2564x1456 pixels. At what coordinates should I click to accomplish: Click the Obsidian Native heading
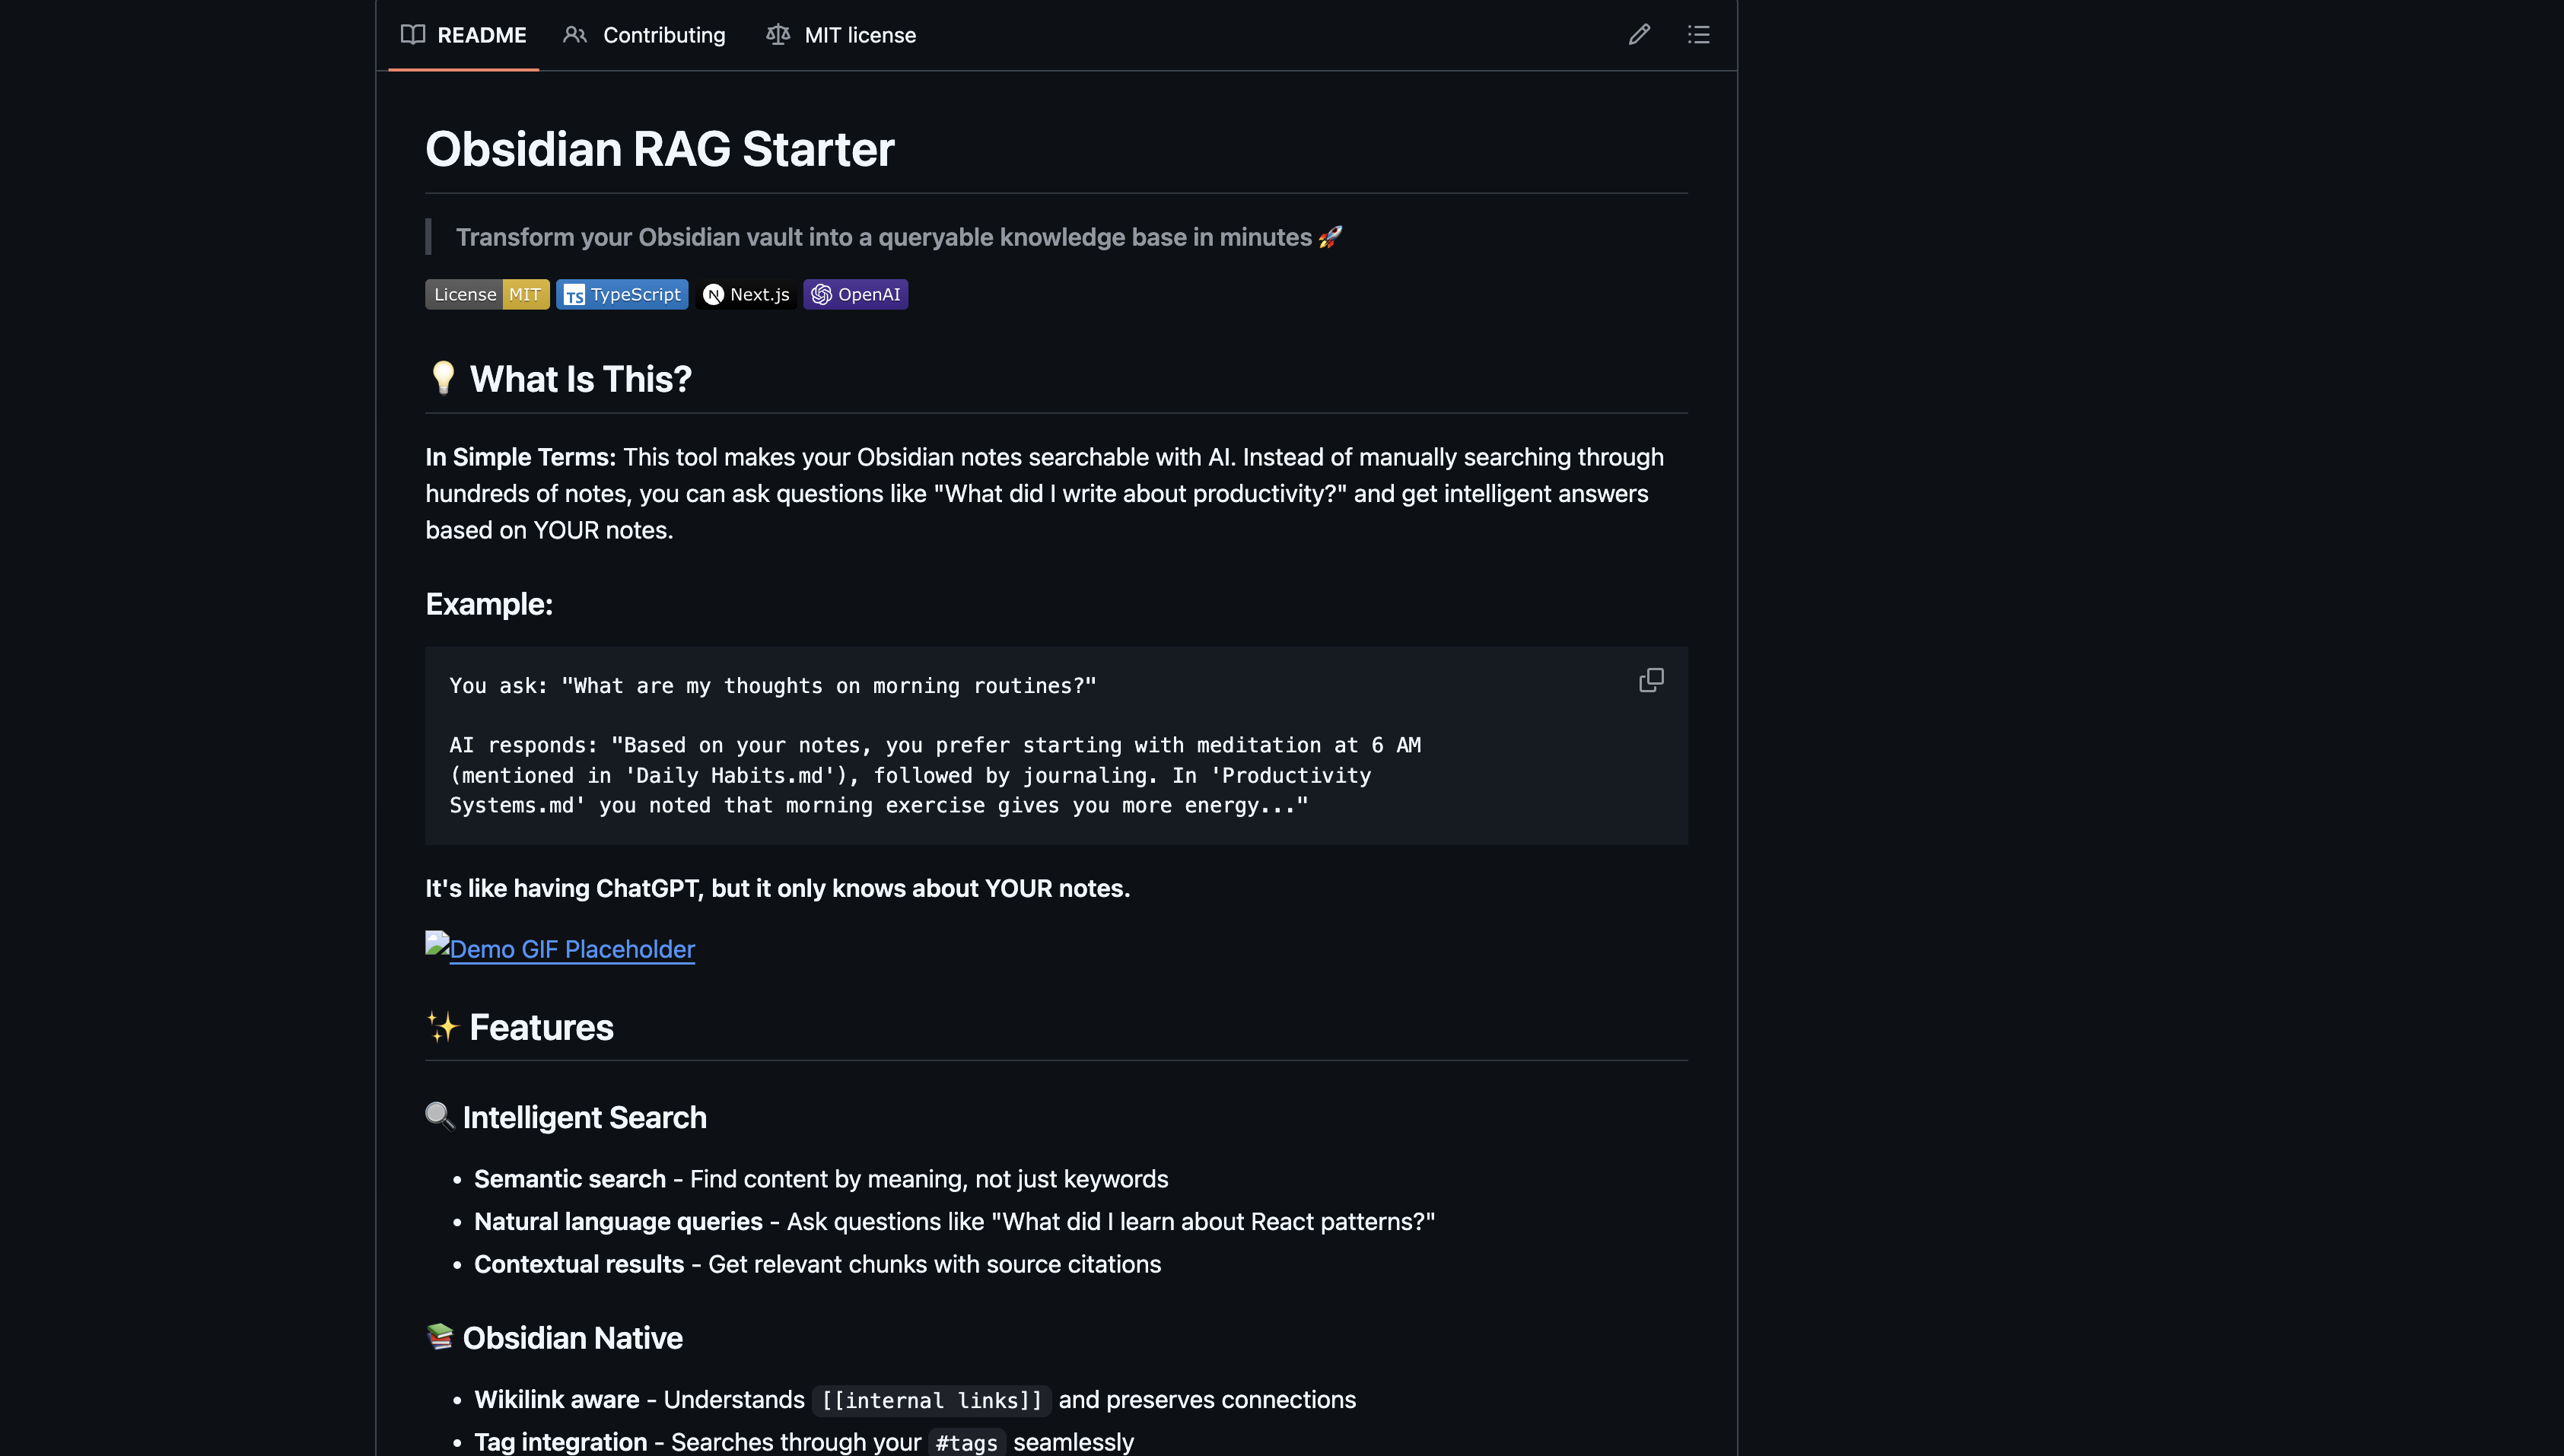click(554, 1338)
